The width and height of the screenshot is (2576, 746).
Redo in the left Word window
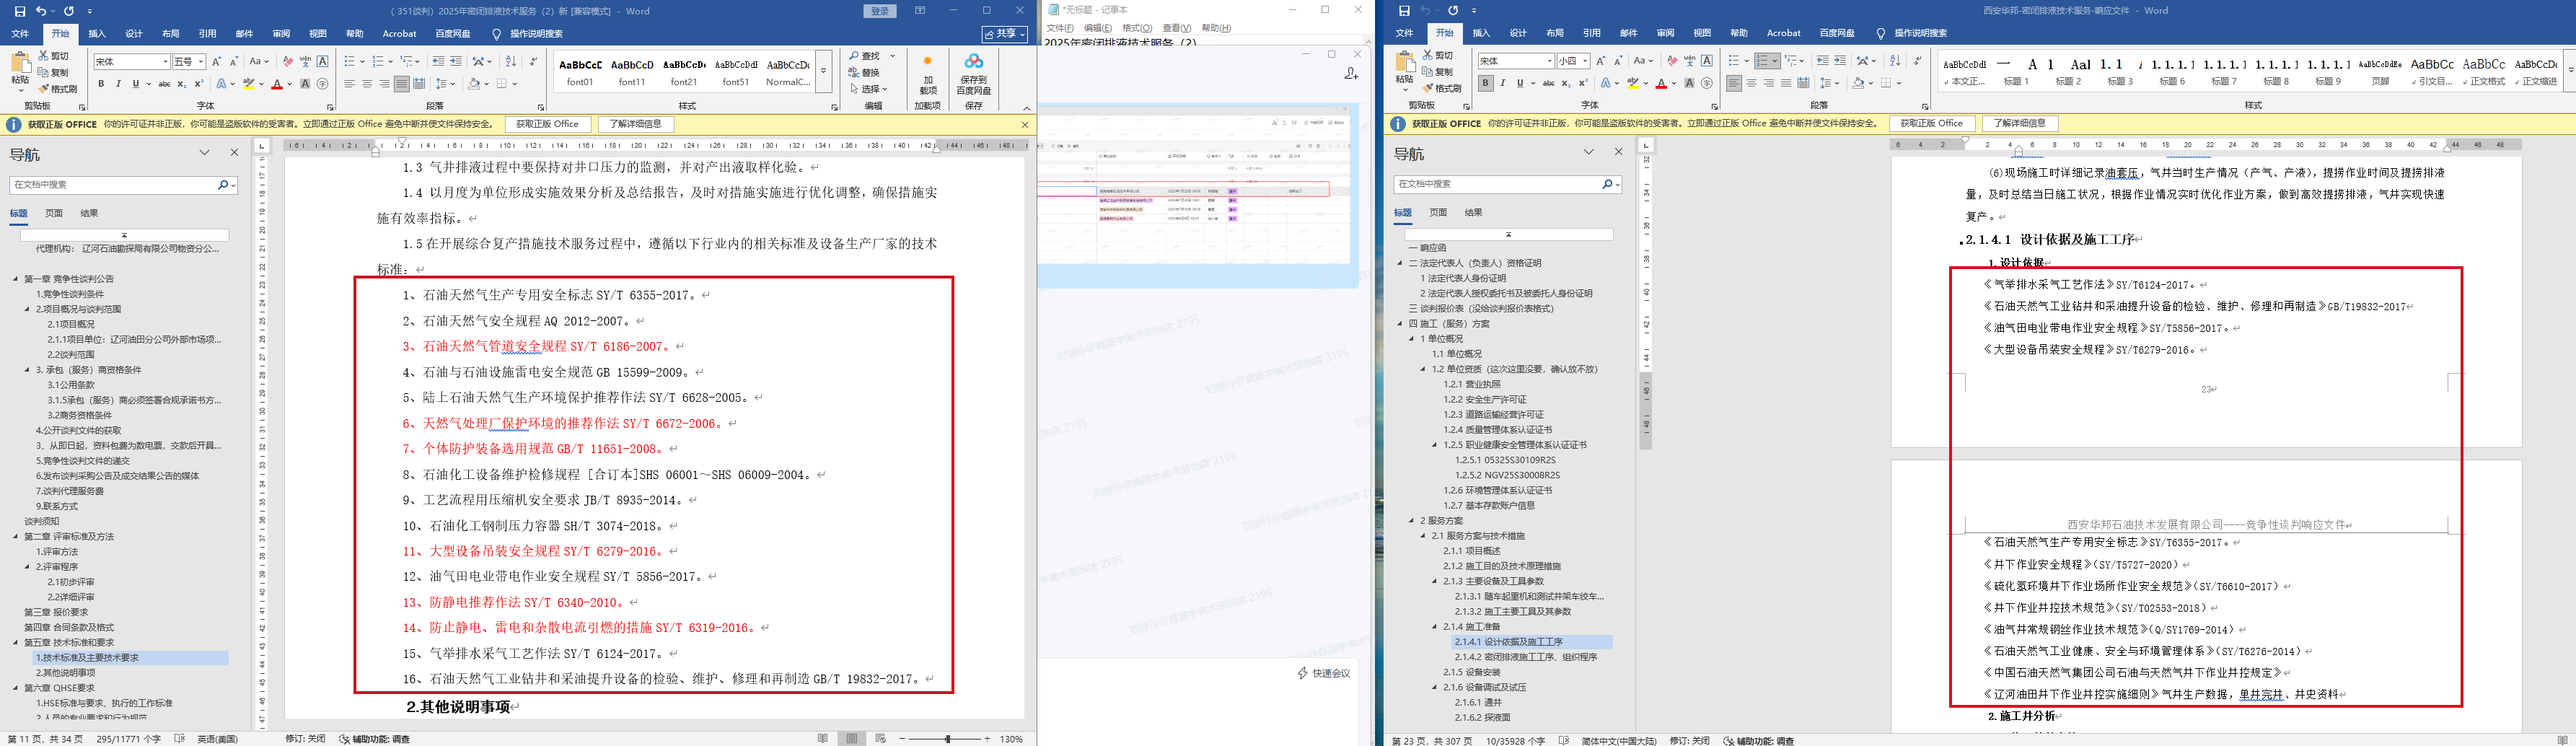[x=69, y=11]
